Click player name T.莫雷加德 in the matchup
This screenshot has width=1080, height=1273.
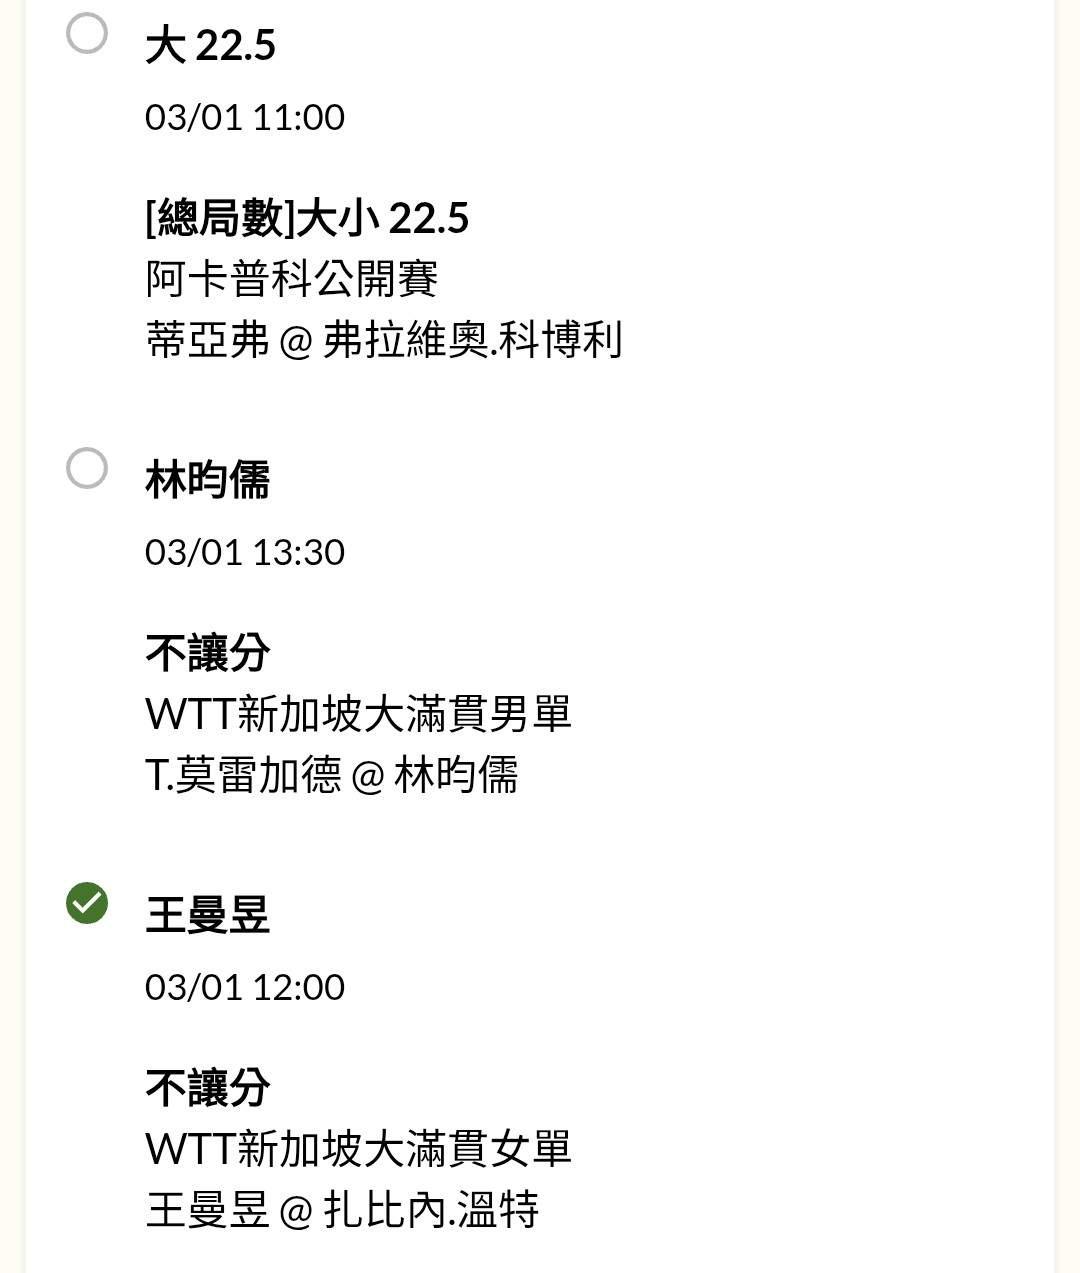pyautogui.click(x=243, y=775)
